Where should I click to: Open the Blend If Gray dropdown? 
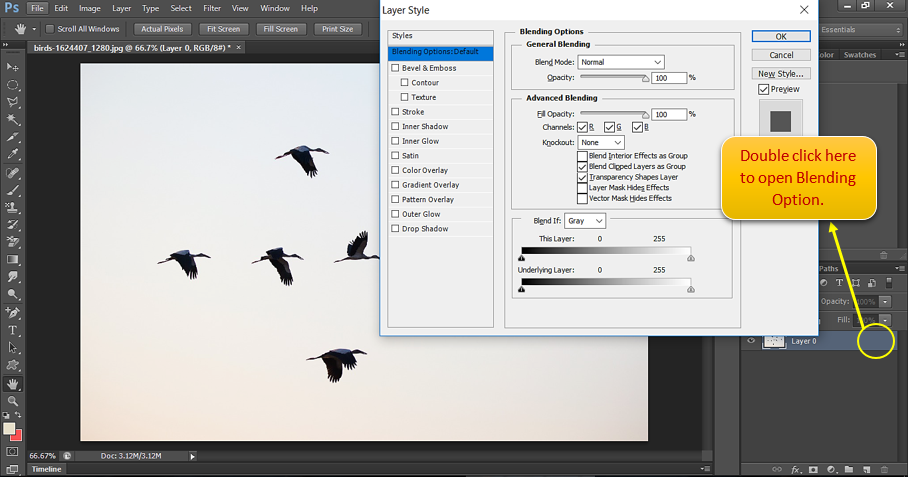(585, 220)
